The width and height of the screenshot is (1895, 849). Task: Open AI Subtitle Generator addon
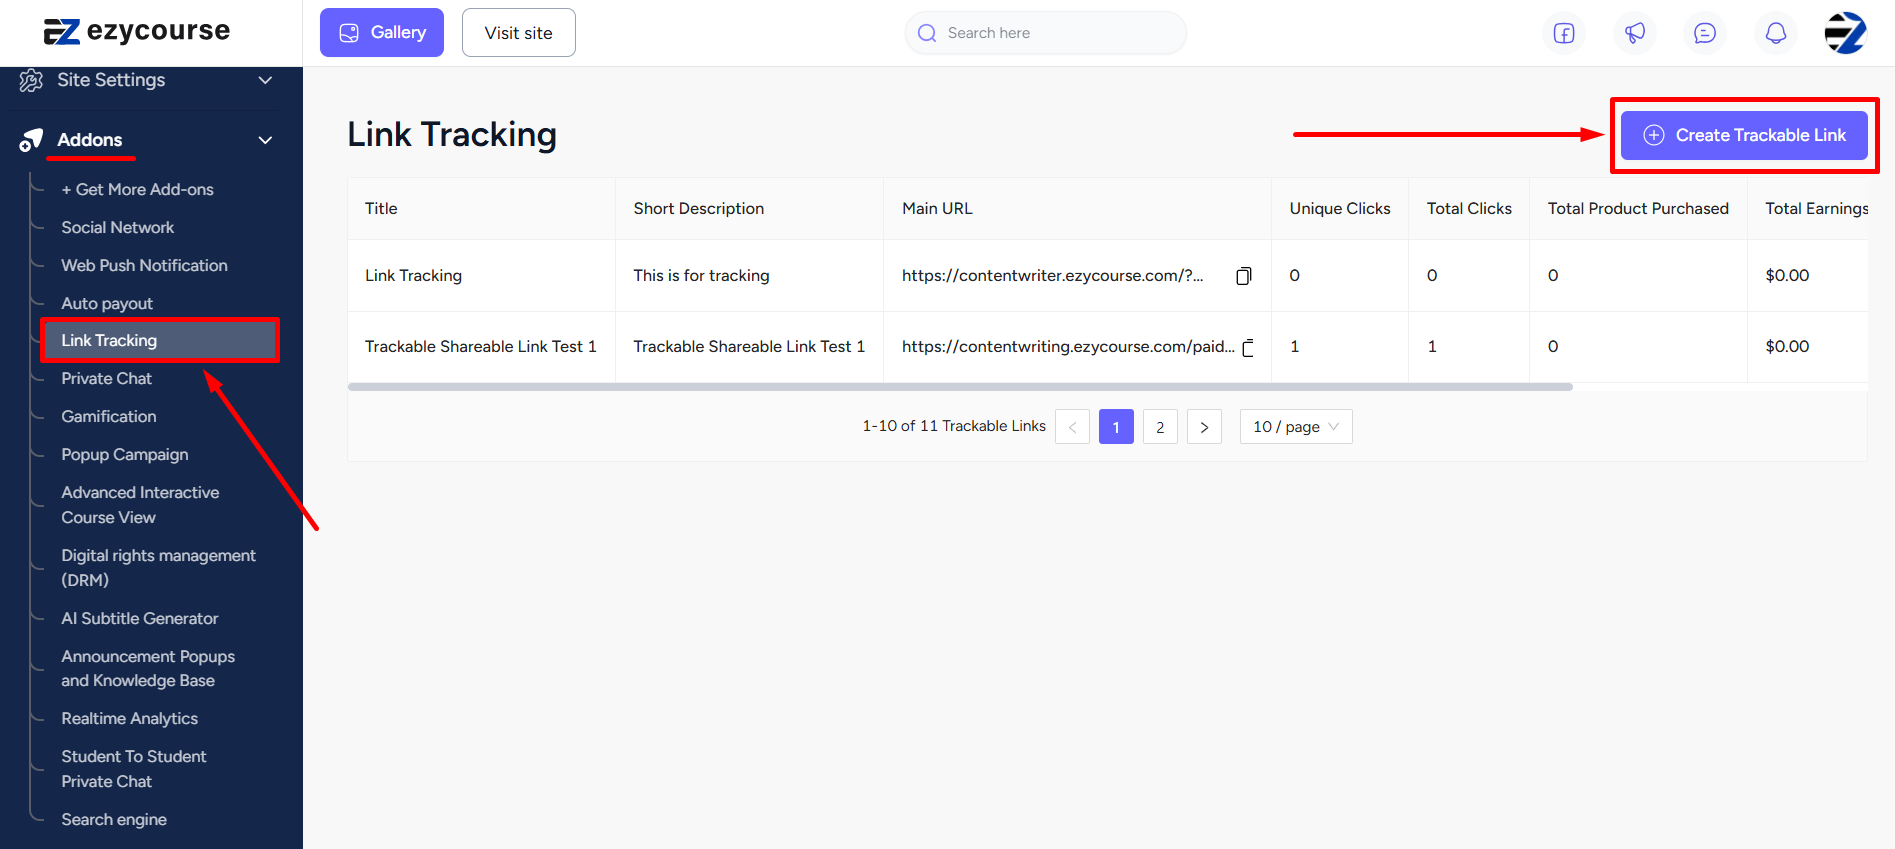point(139,619)
